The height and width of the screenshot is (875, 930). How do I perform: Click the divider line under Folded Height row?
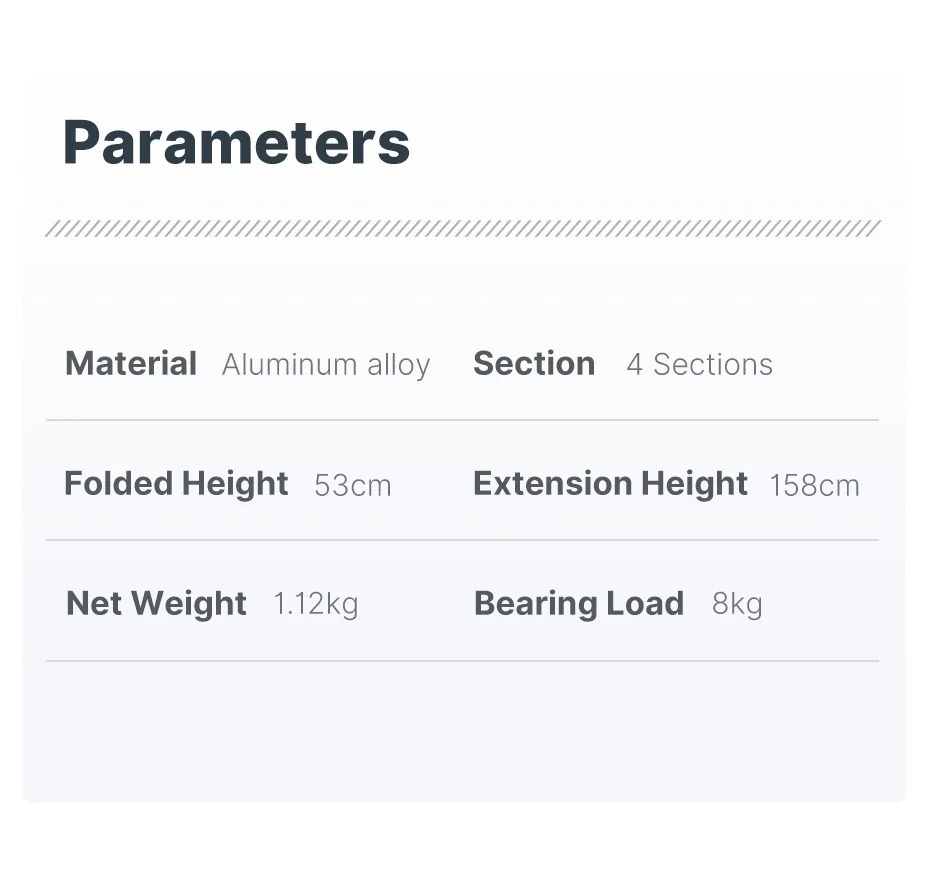point(462,540)
